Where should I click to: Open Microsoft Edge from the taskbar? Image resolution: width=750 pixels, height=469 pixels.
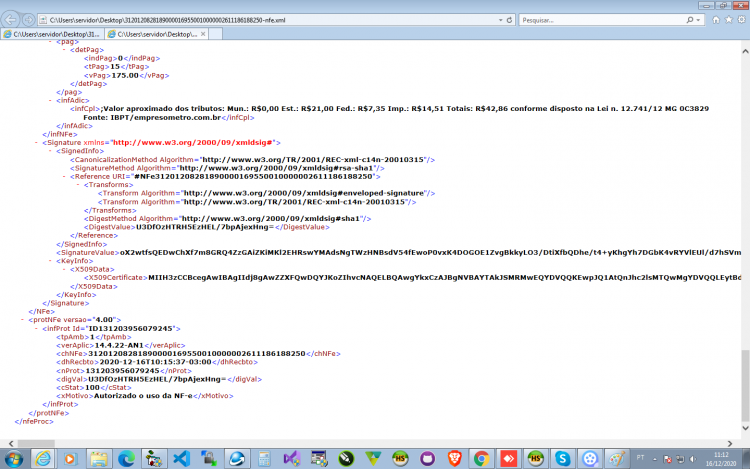(x=127, y=459)
